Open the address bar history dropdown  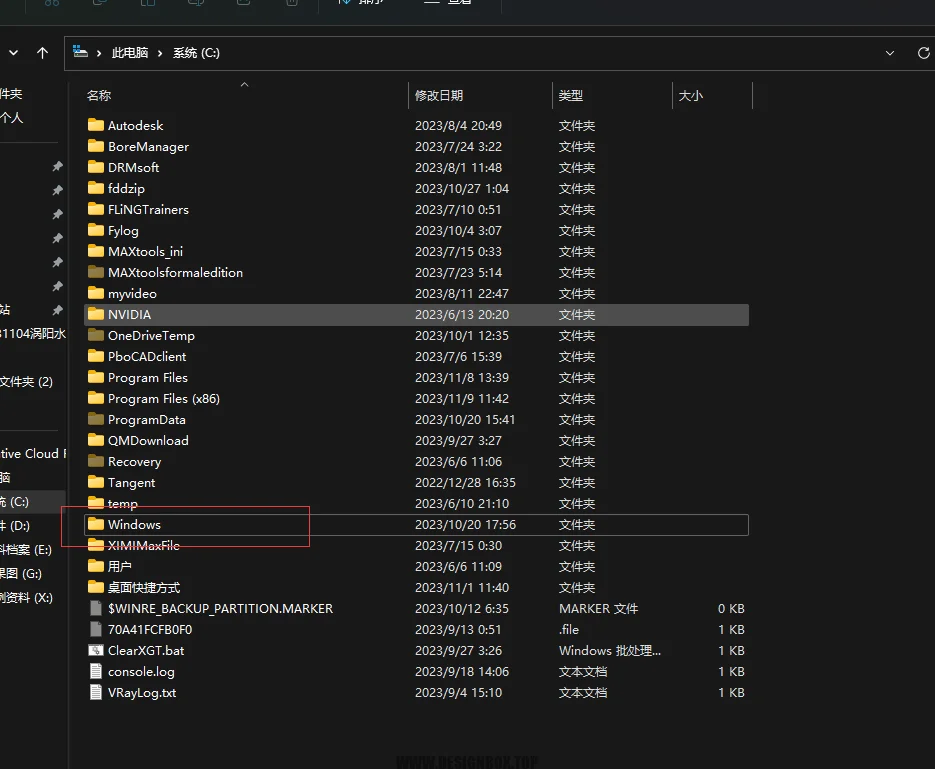(890, 53)
